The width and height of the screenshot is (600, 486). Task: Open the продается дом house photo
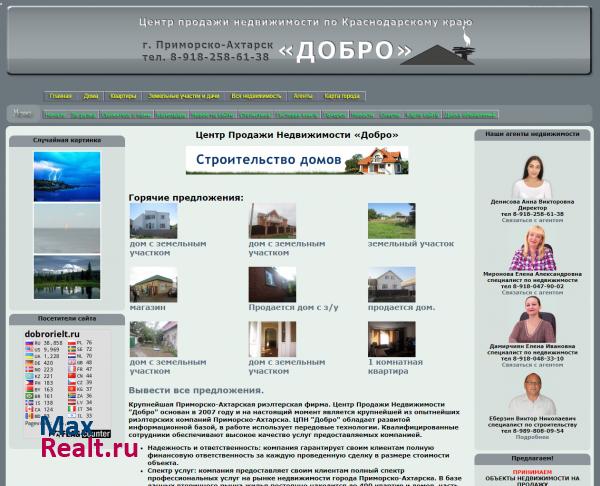pos(392,284)
